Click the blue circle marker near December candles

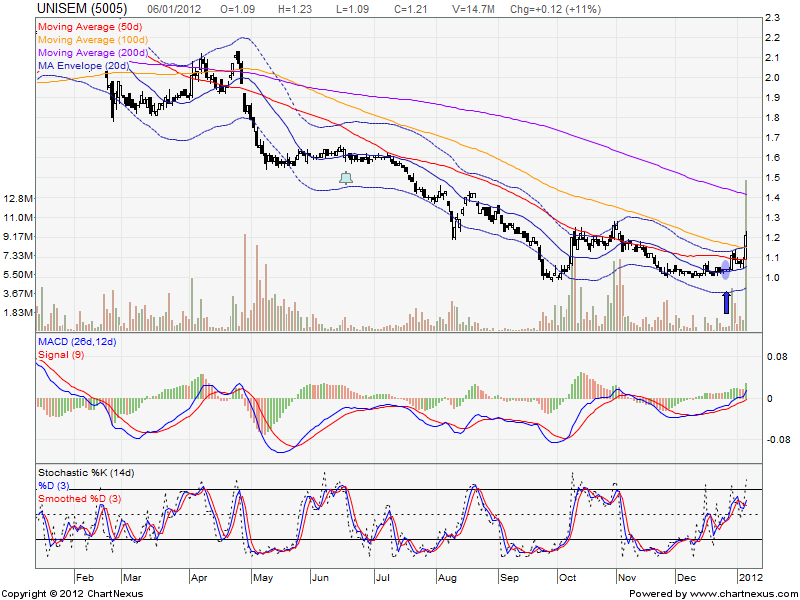point(726,270)
